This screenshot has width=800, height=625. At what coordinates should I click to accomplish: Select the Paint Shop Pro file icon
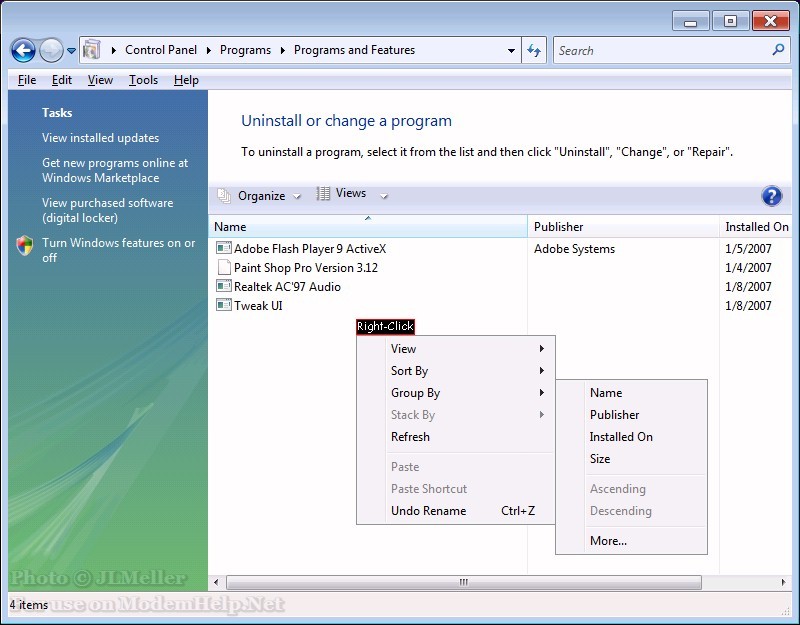pos(223,267)
